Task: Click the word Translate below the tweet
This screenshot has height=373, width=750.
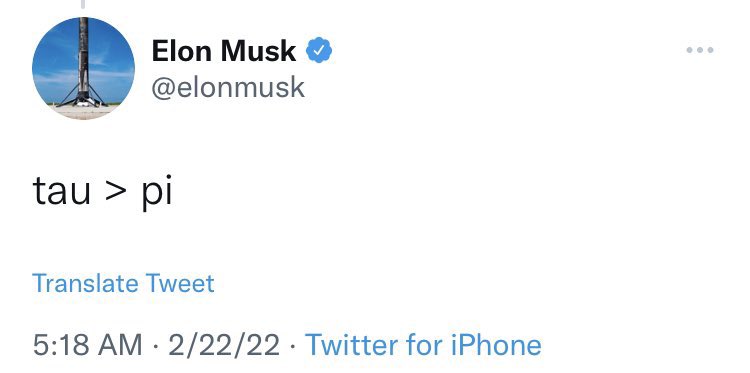Action: [85, 283]
